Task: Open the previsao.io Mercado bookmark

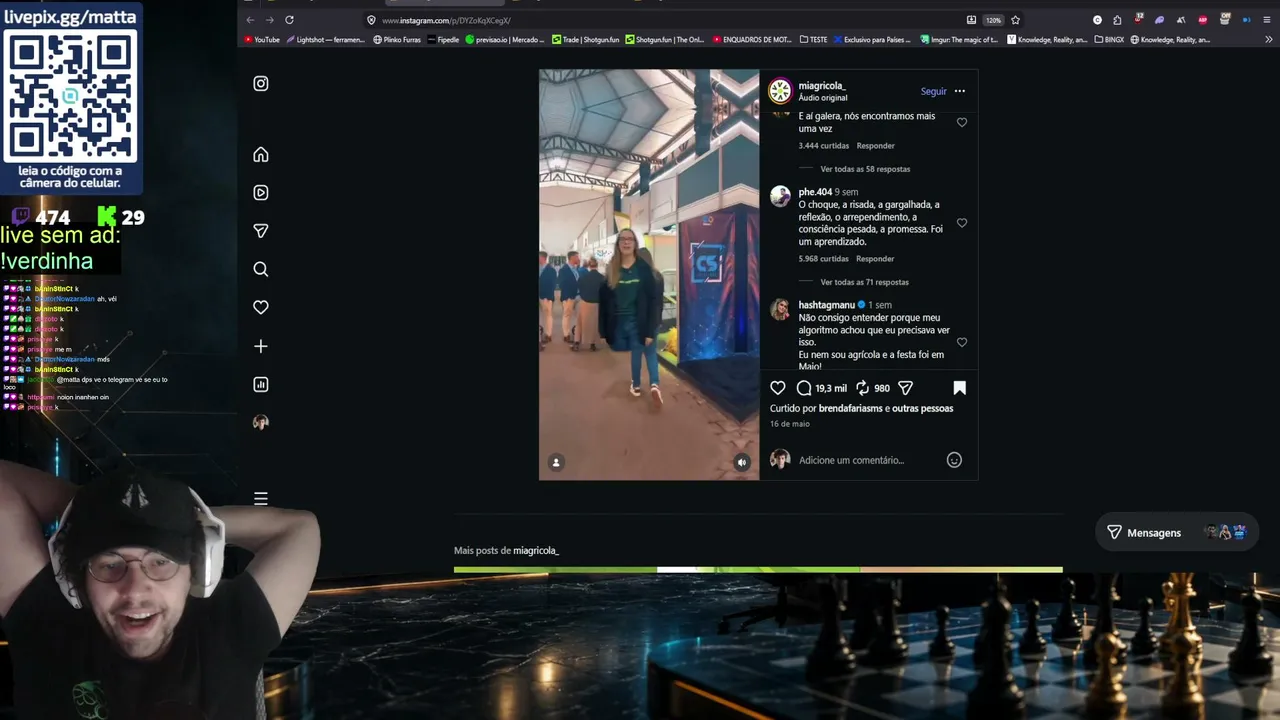Action: coord(505,40)
